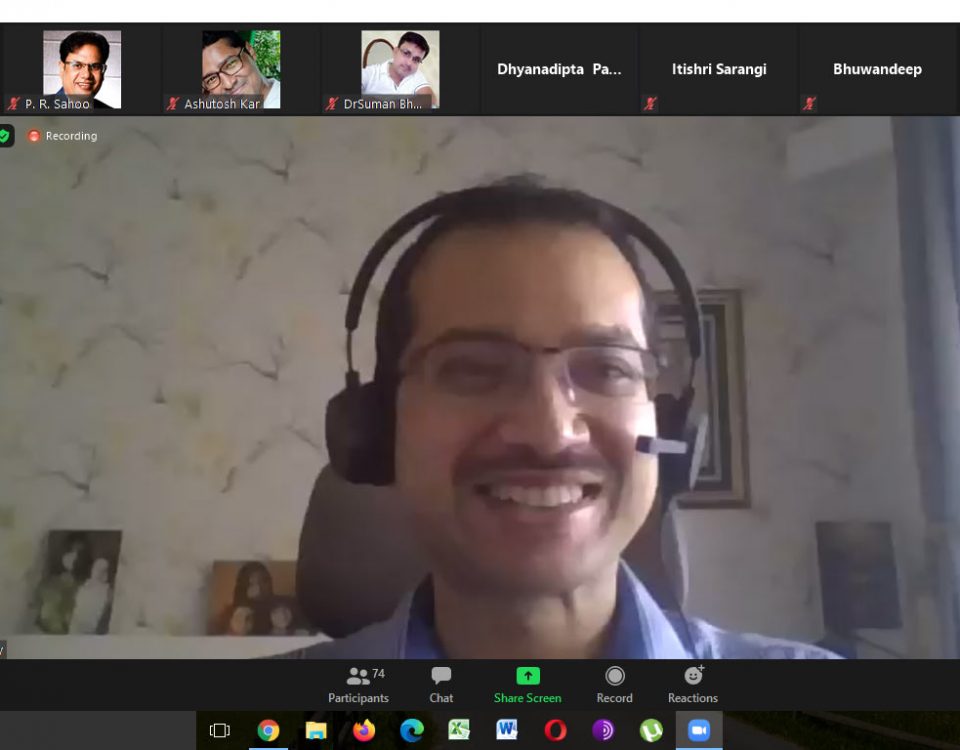Screen dimensions: 960x750
Task: Click the Itishri Sarangi participant tile
Action: 719,70
